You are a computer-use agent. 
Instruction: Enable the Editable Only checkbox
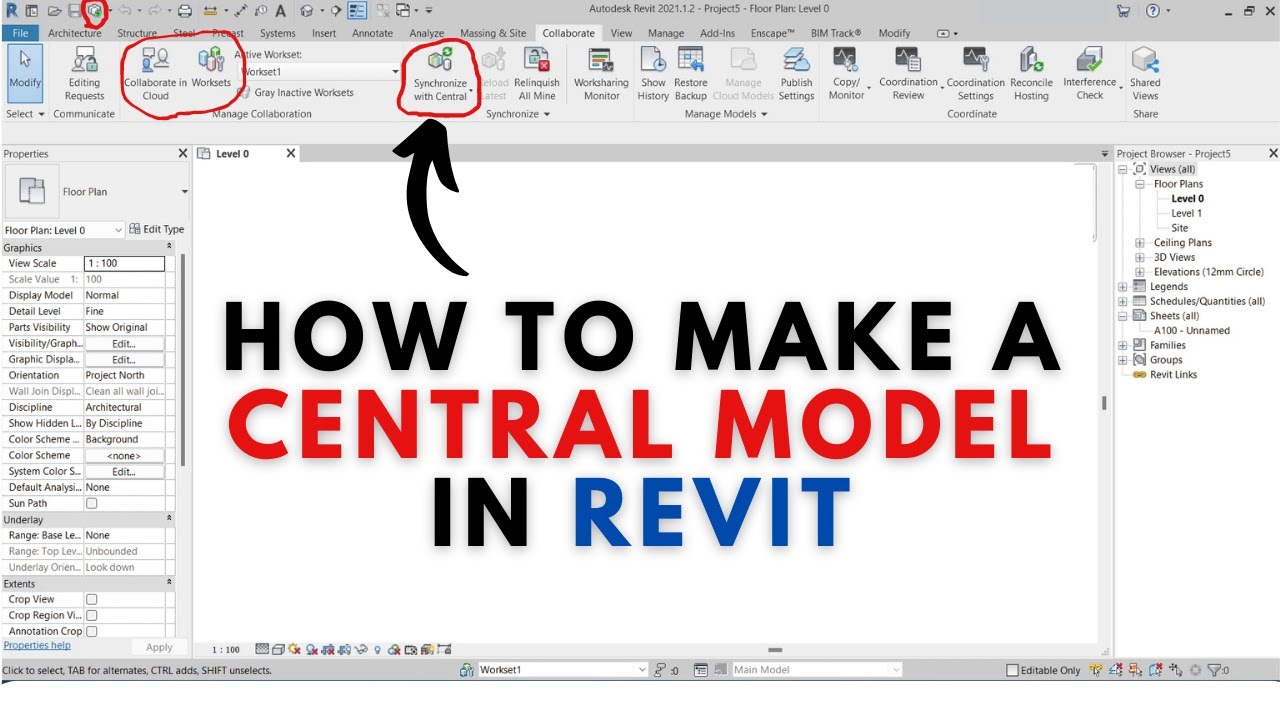click(1012, 670)
